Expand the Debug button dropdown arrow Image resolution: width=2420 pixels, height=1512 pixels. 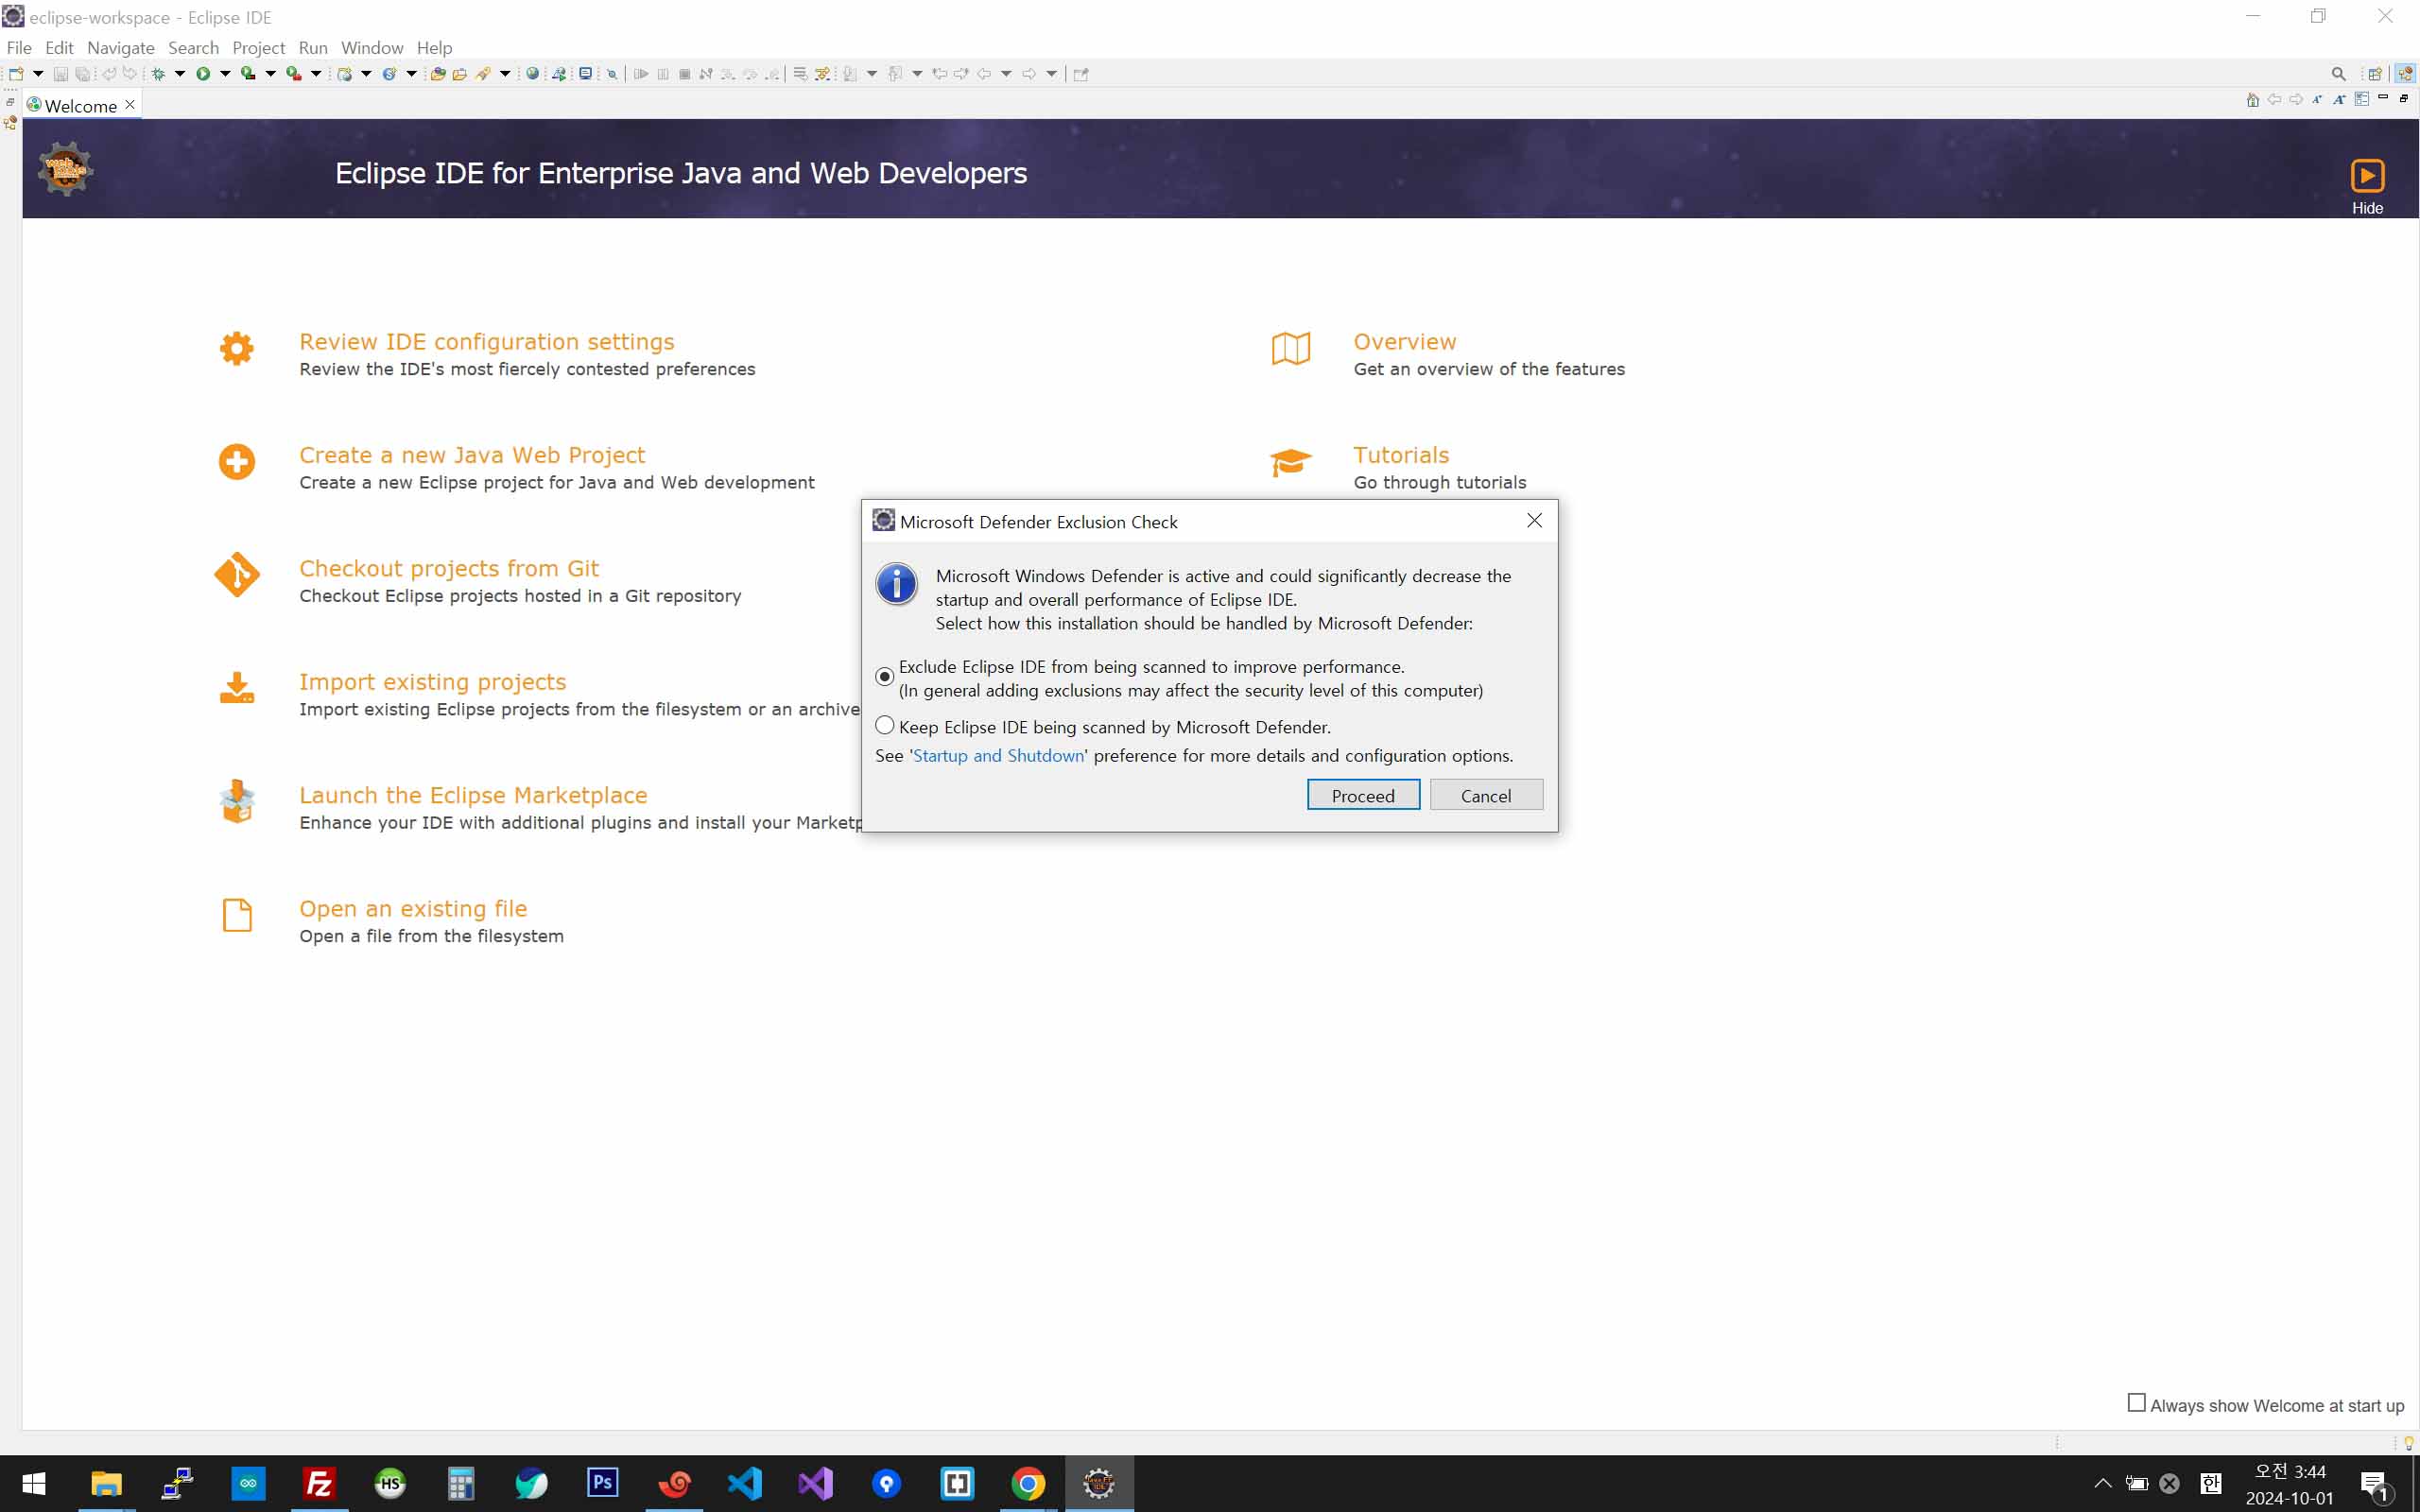click(x=180, y=74)
